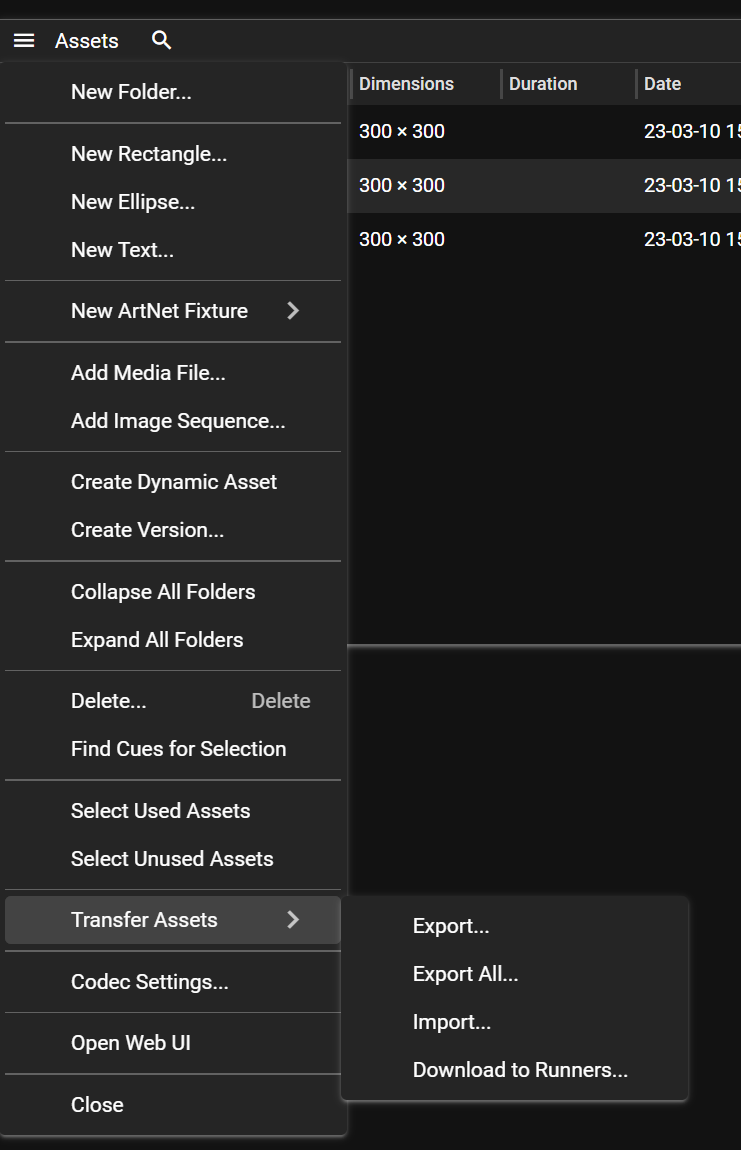Image resolution: width=741 pixels, height=1150 pixels.
Task: Choose Collapse All Folders
Action: click(173, 592)
